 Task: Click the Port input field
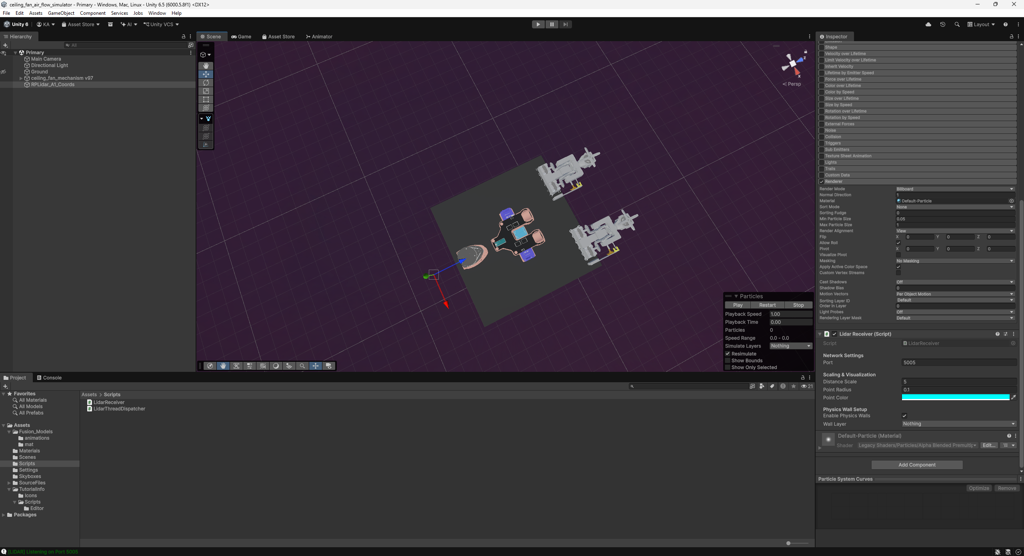click(x=959, y=363)
